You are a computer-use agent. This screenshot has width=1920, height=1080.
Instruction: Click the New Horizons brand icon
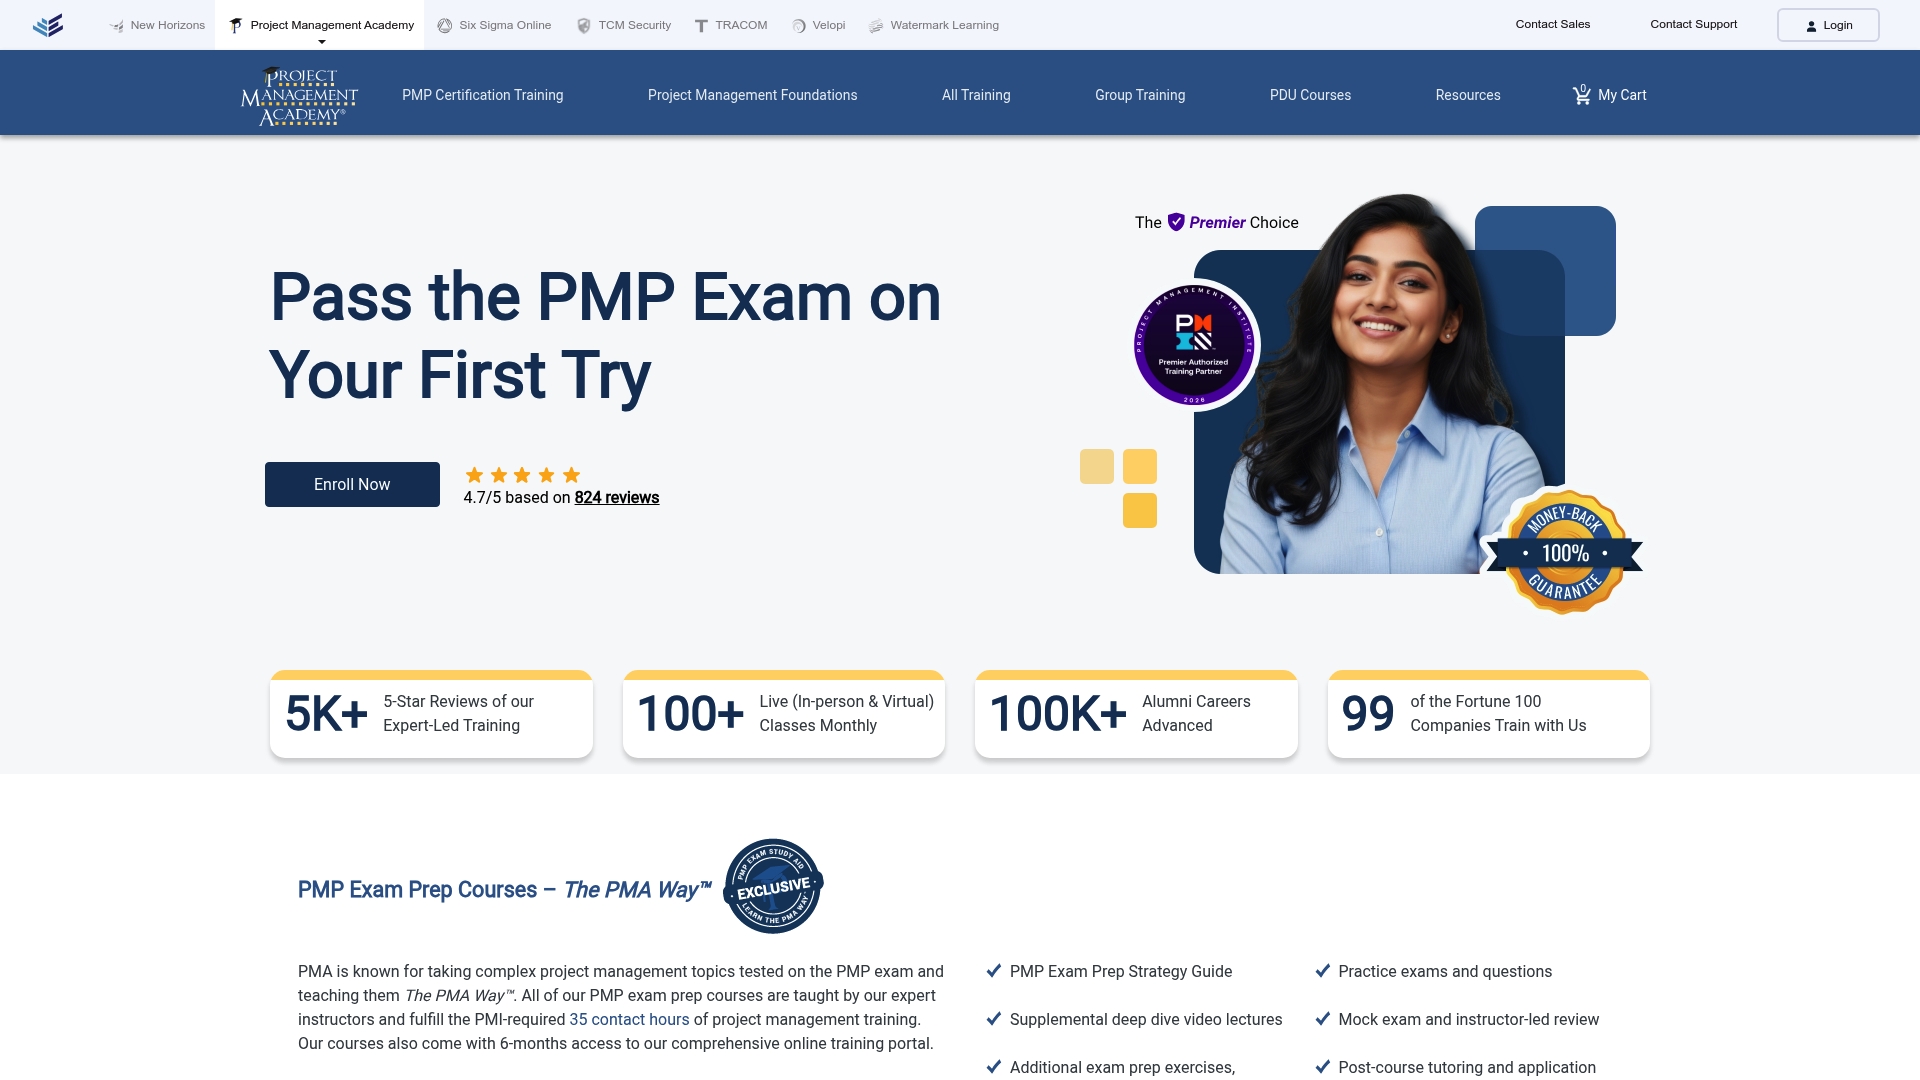(116, 25)
